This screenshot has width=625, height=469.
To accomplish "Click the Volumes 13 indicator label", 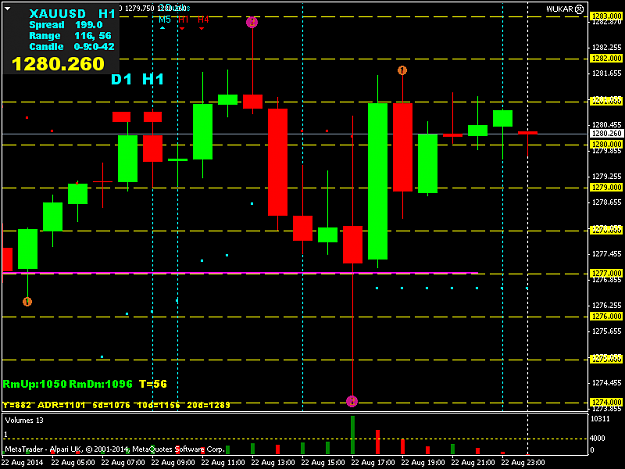I will tap(24, 420).
